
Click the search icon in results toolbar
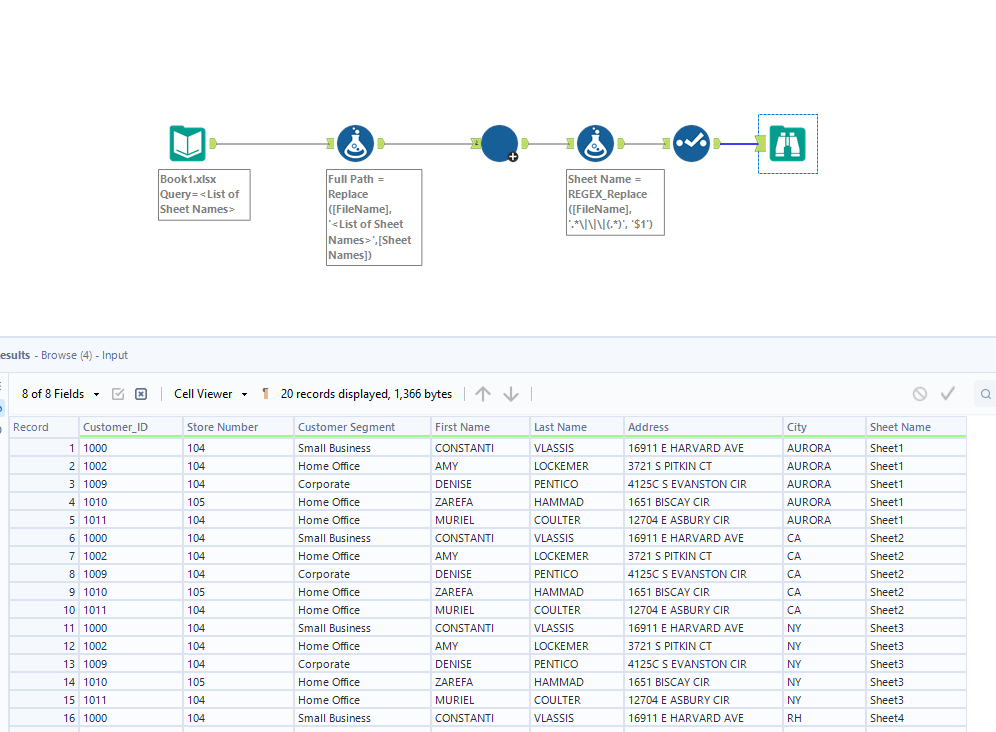(x=986, y=394)
